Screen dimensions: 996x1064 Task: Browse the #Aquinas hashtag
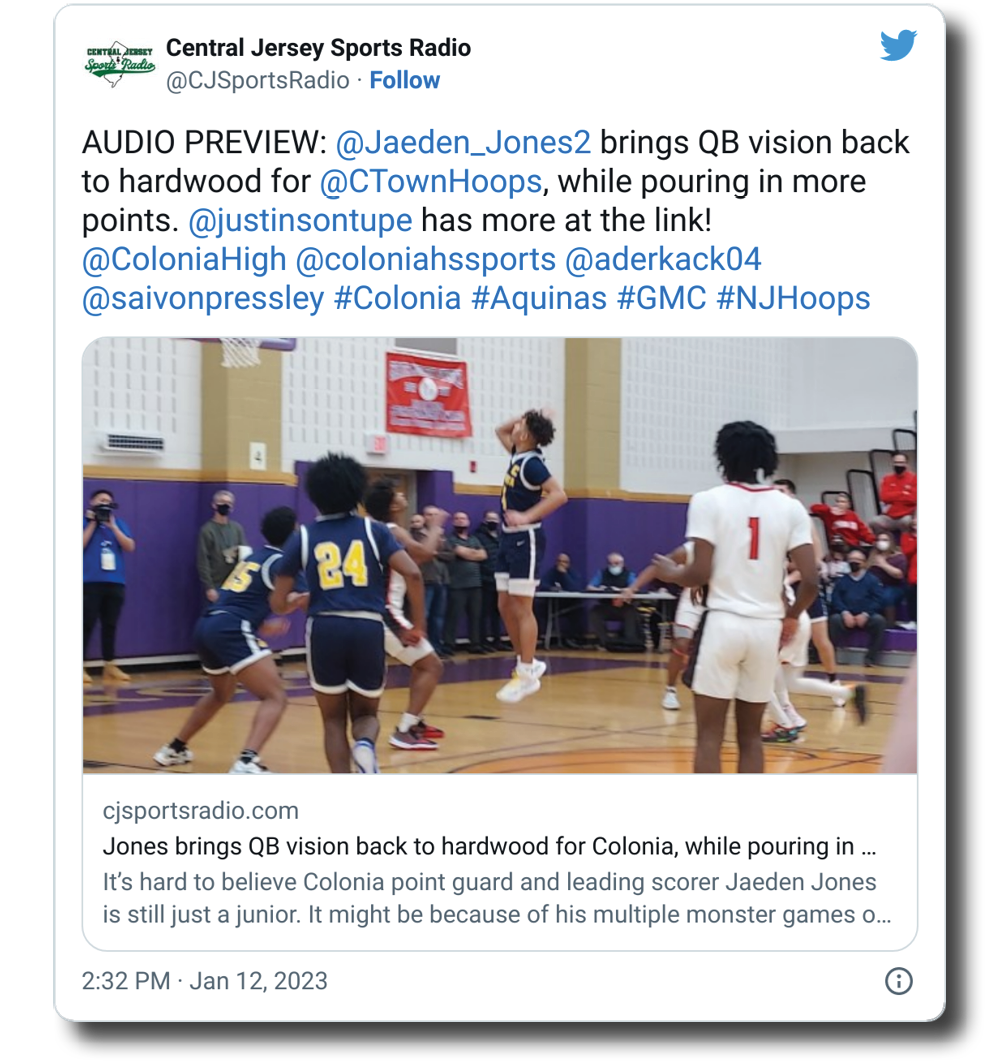(539, 299)
